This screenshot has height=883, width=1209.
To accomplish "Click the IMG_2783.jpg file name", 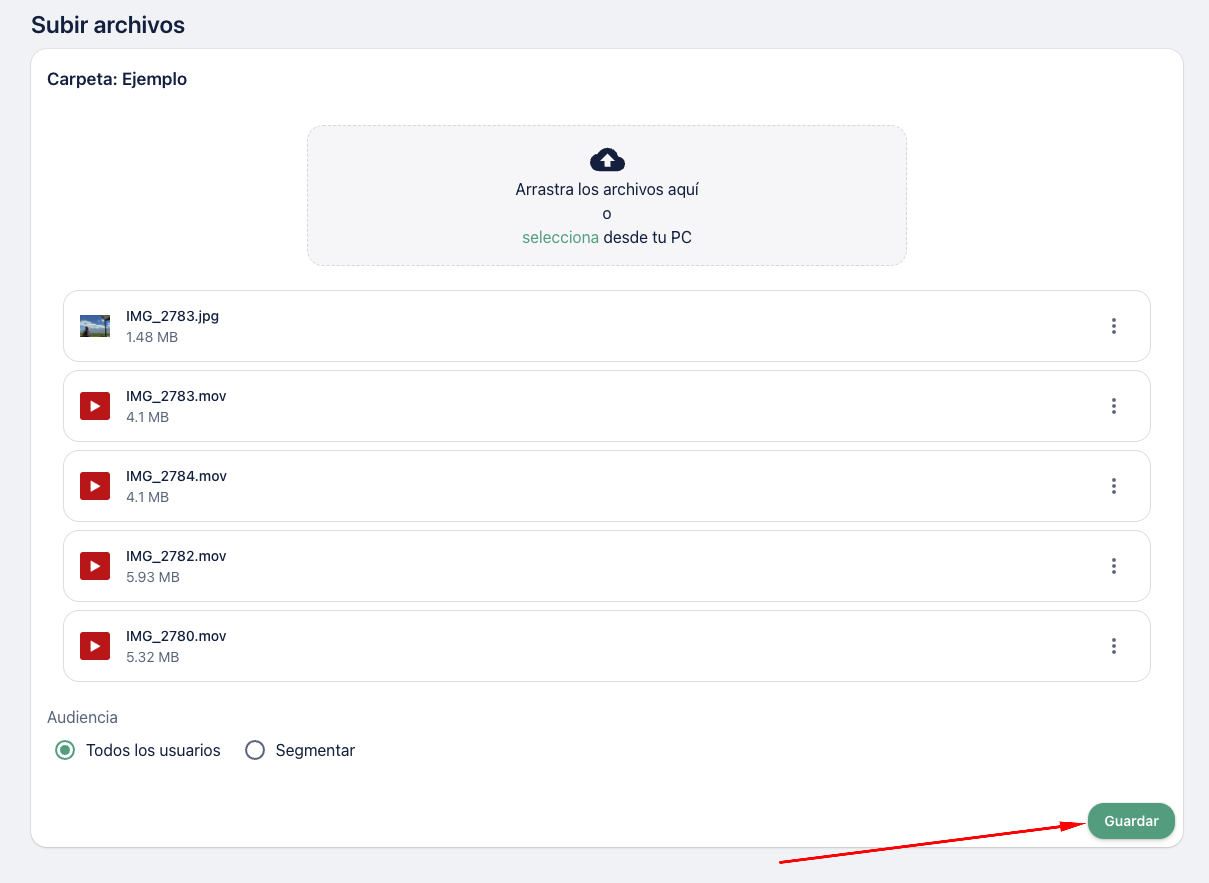I will [172, 316].
